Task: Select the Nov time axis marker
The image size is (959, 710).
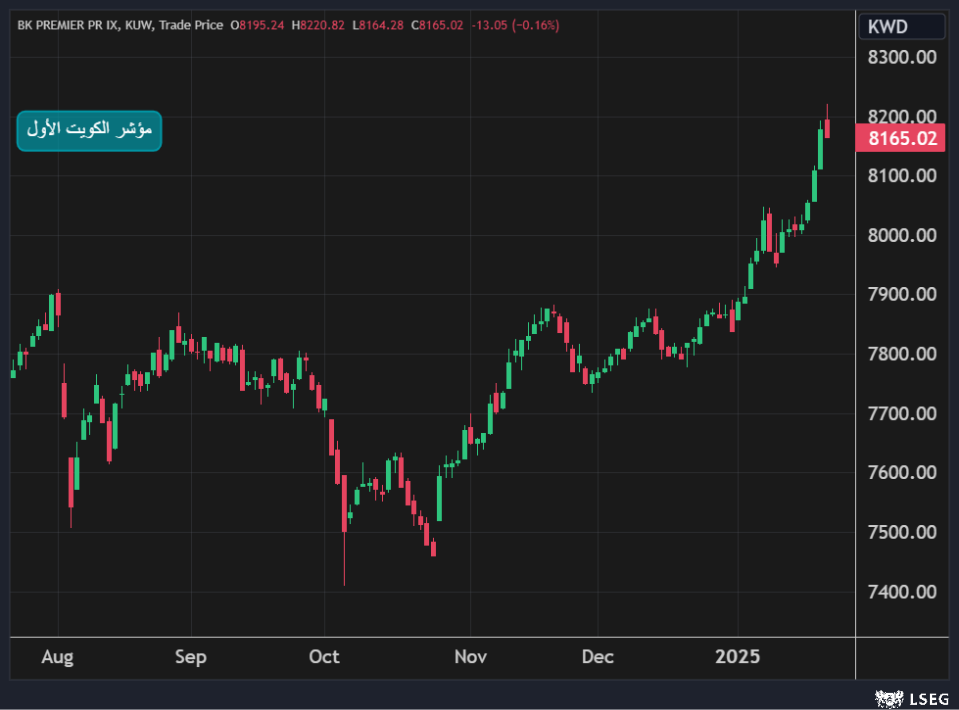Action: tap(469, 657)
